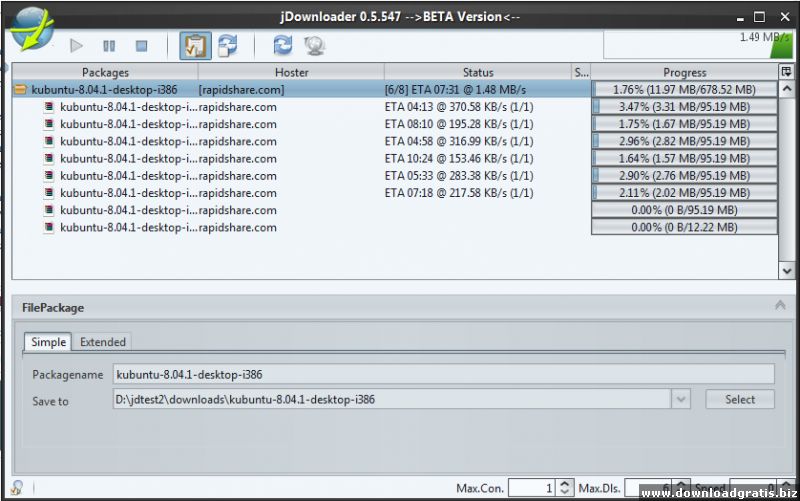This screenshot has width=800, height=501.
Task: Click the 1.49 MB/s speed meter
Action: [697, 45]
